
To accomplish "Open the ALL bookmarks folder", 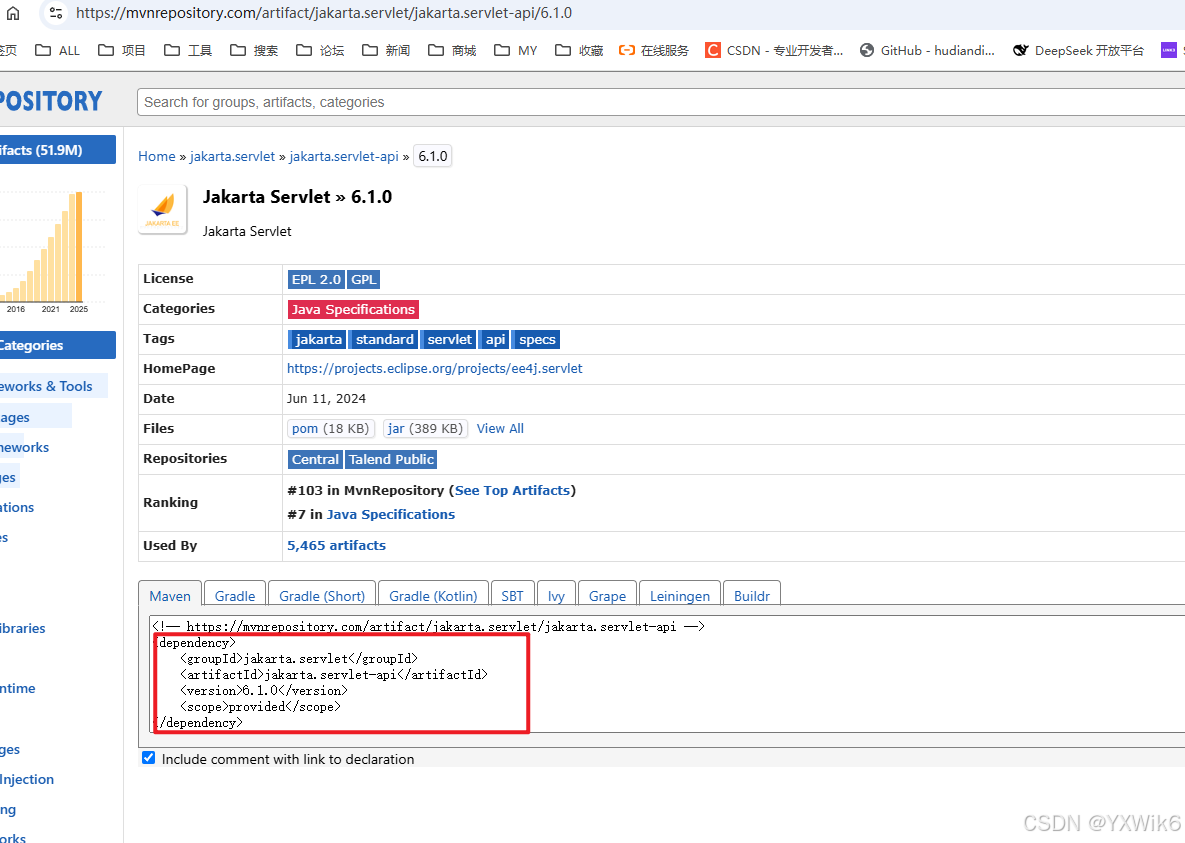I will (x=57, y=51).
